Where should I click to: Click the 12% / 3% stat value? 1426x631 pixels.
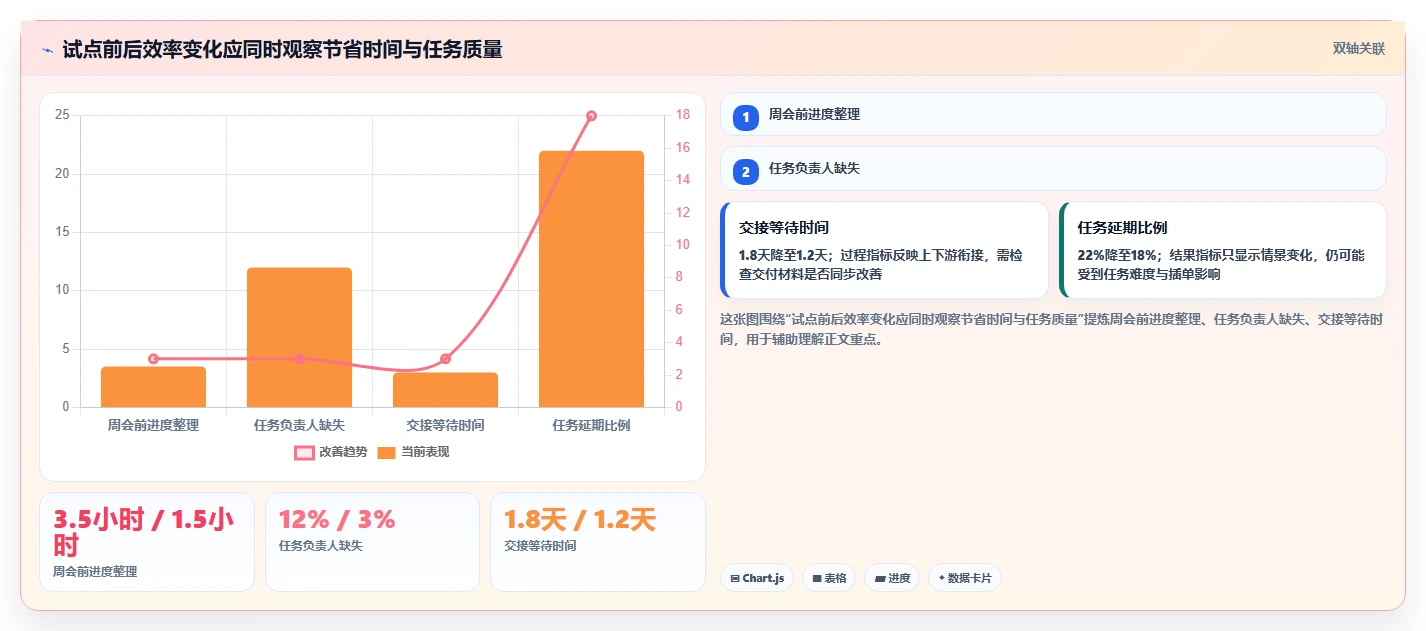coord(337,520)
